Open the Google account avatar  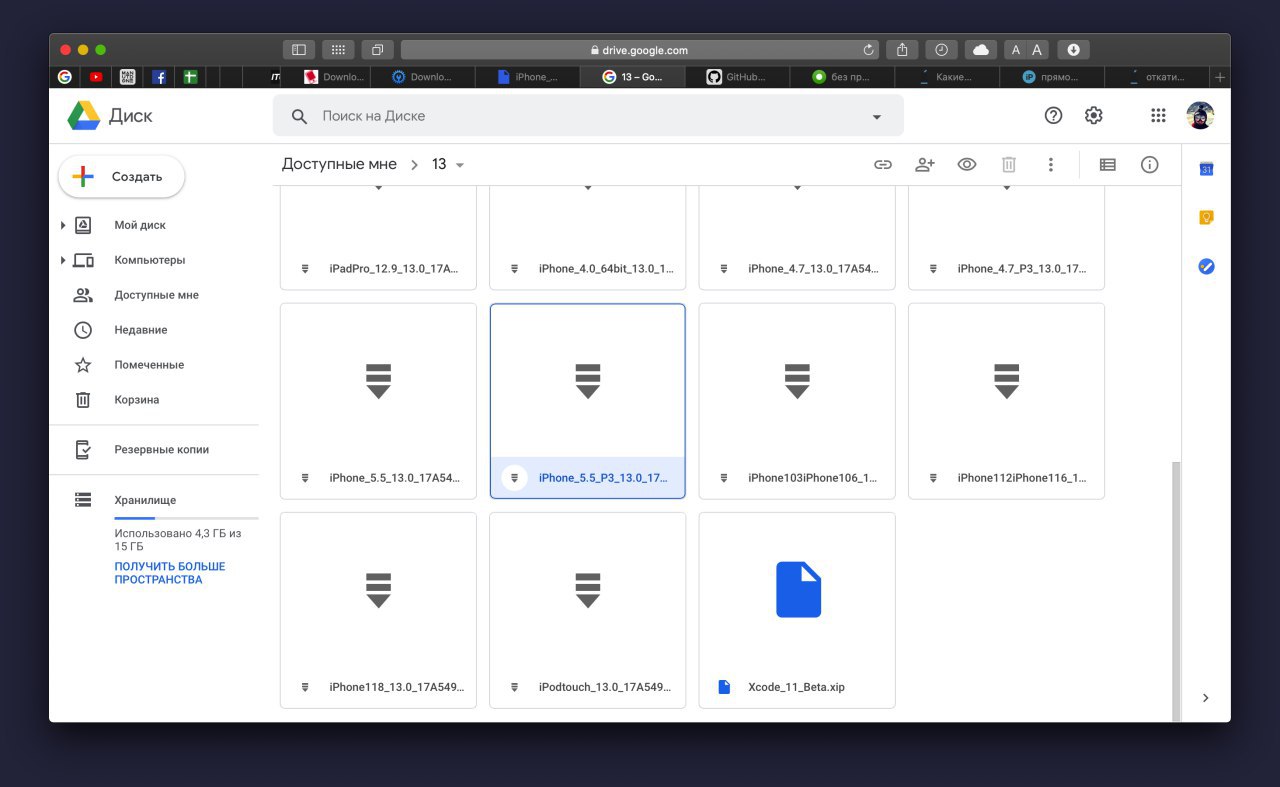pos(1200,115)
